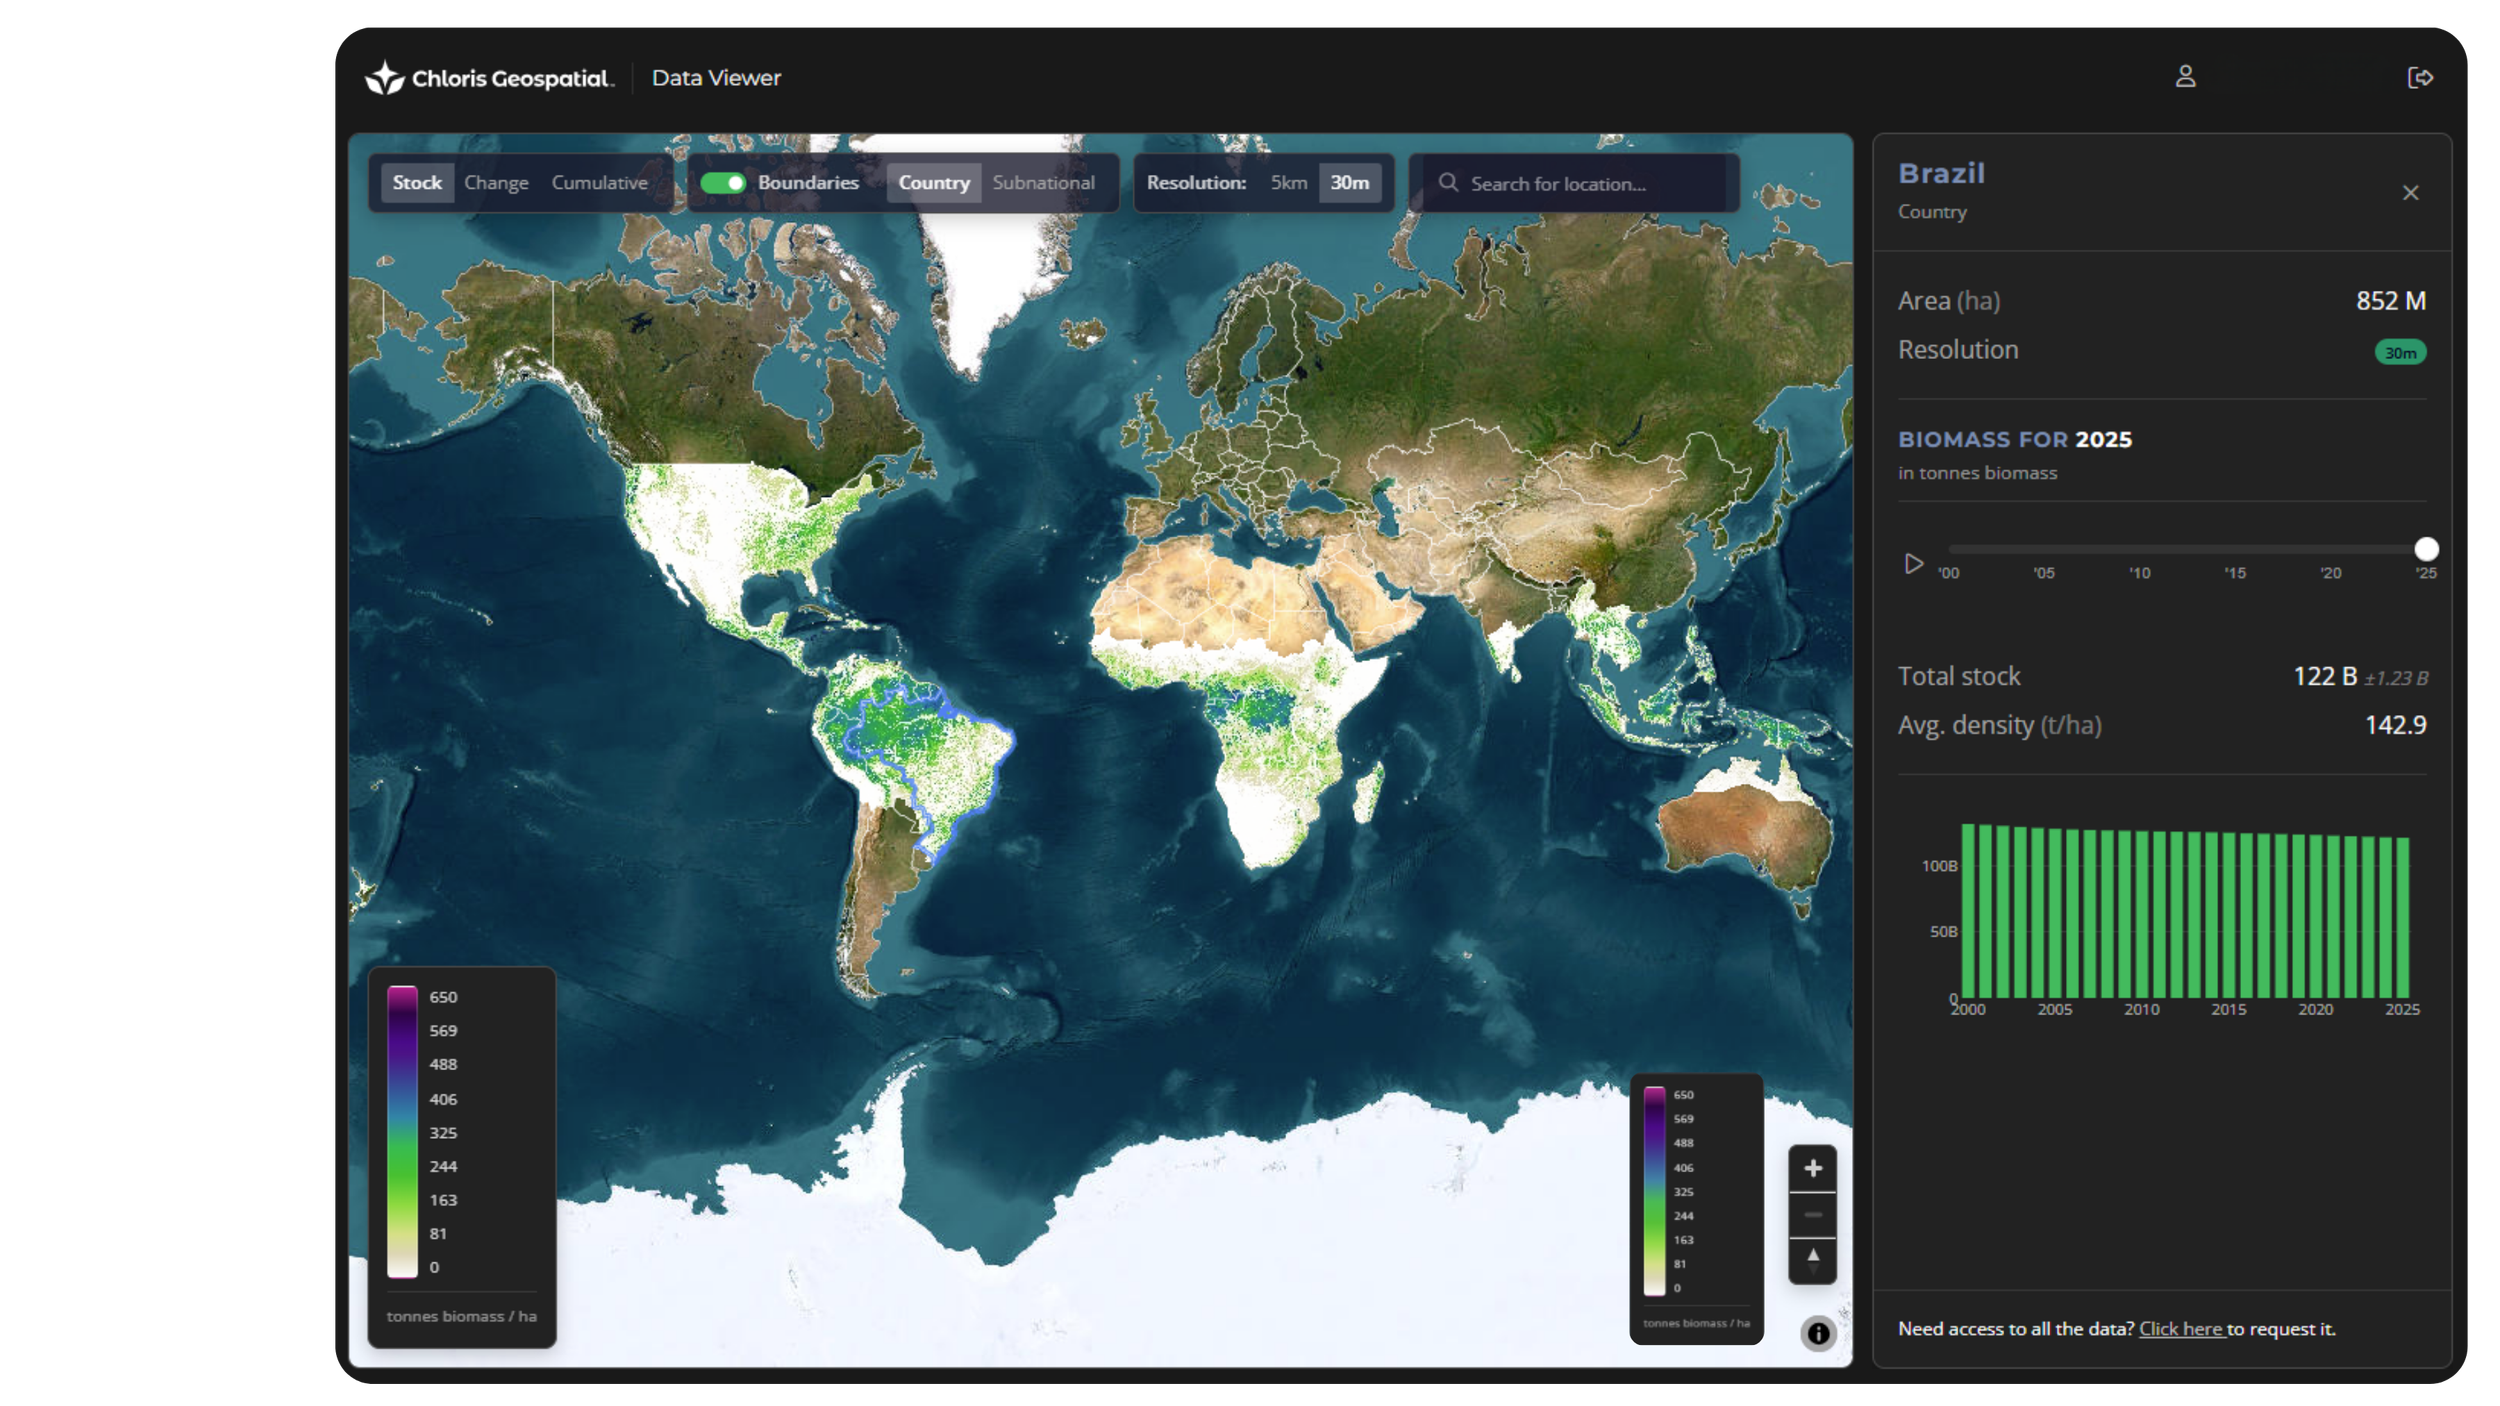Open the user profile icon

click(2185, 77)
